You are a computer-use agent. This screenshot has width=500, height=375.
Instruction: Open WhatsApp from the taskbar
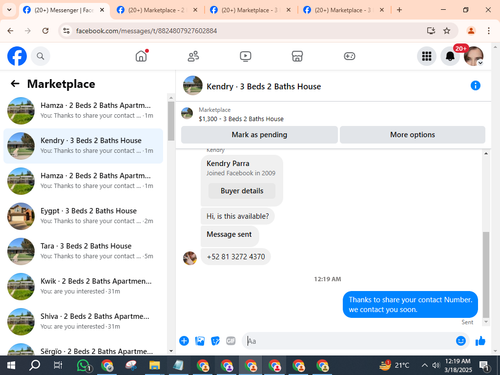[83, 365]
